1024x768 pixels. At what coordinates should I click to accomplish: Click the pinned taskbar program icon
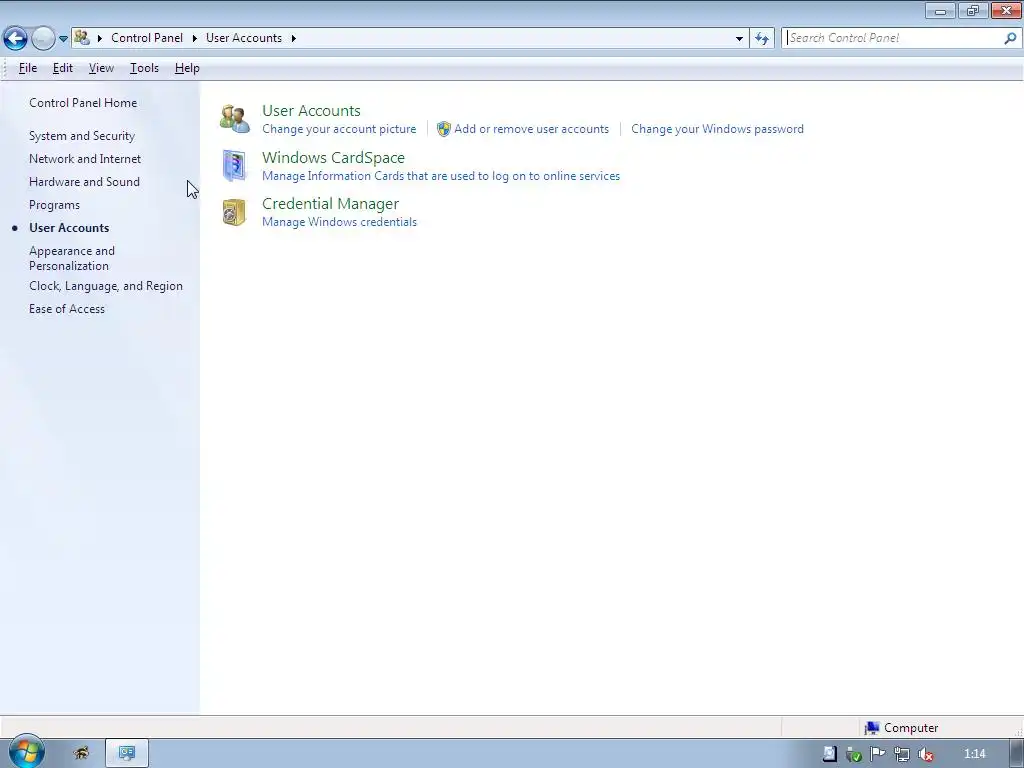pos(82,754)
